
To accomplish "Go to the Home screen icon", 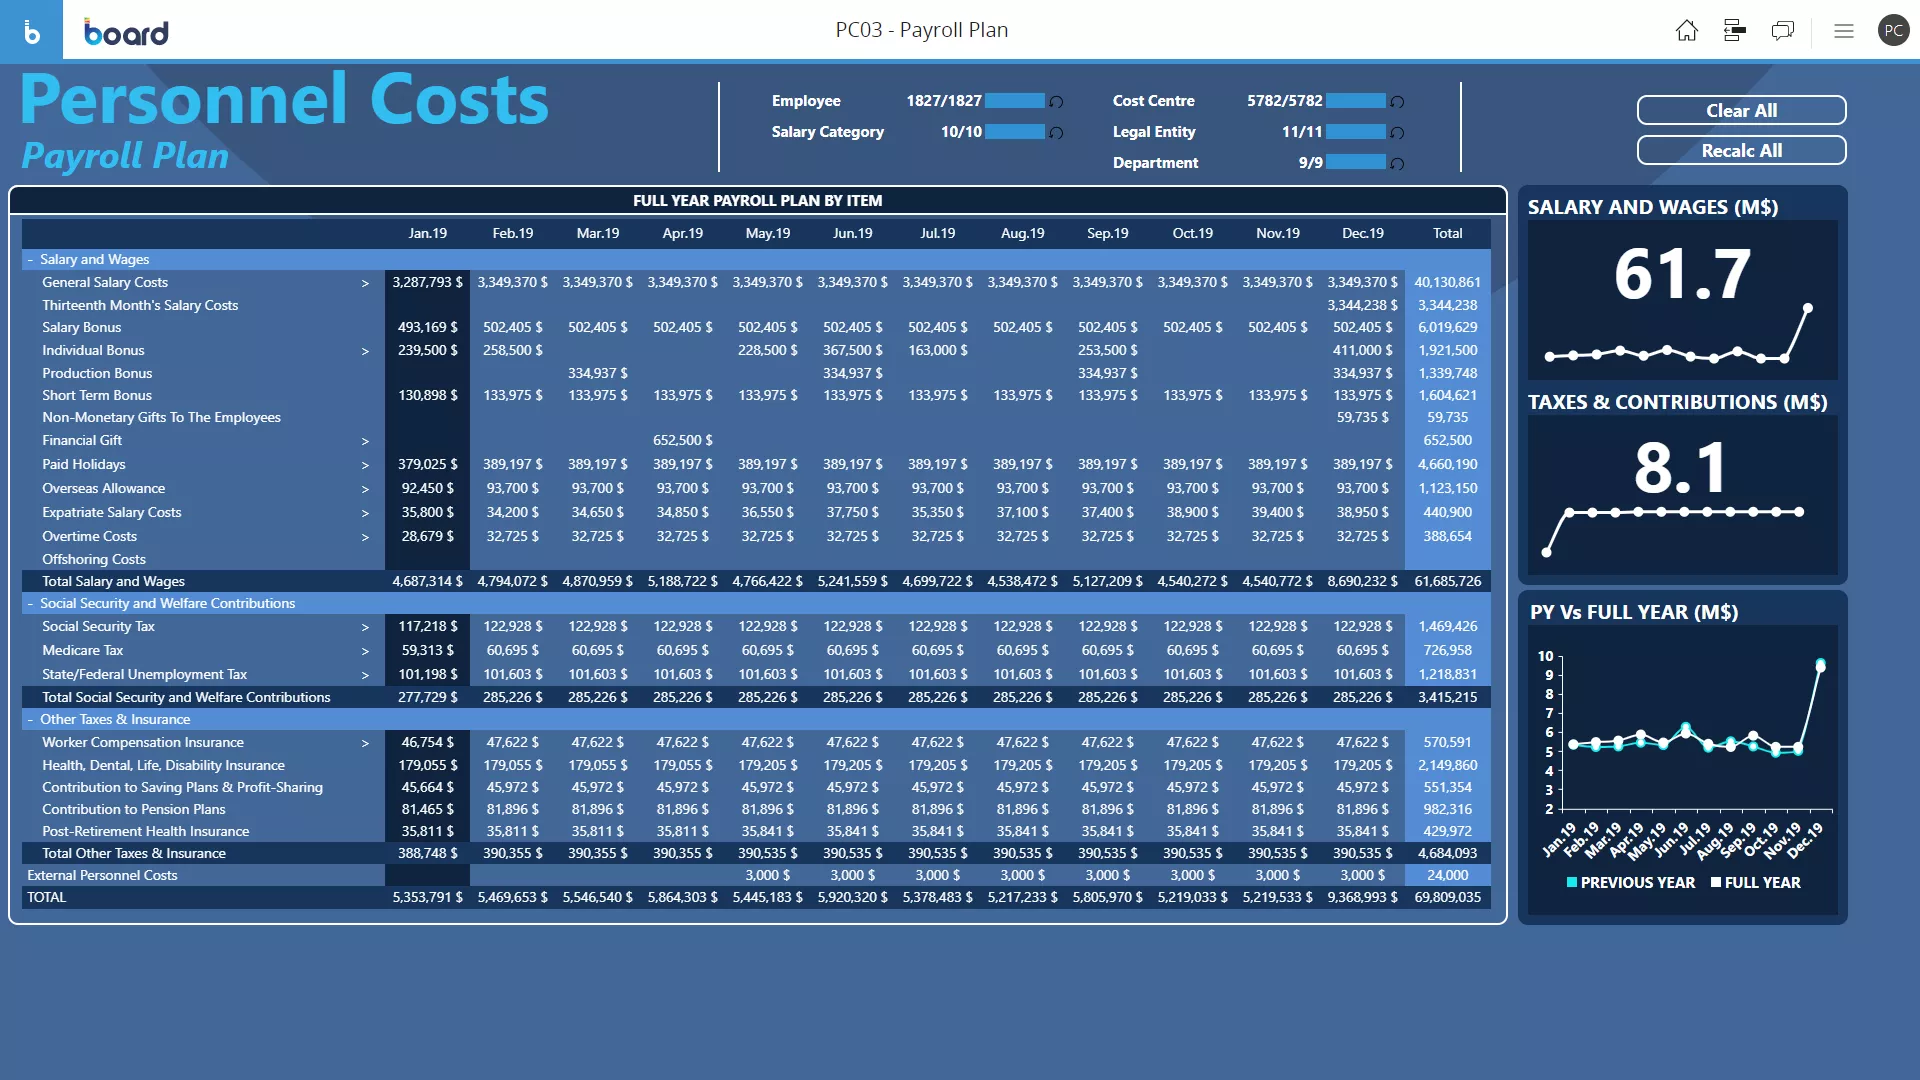I will tap(1686, 31).
